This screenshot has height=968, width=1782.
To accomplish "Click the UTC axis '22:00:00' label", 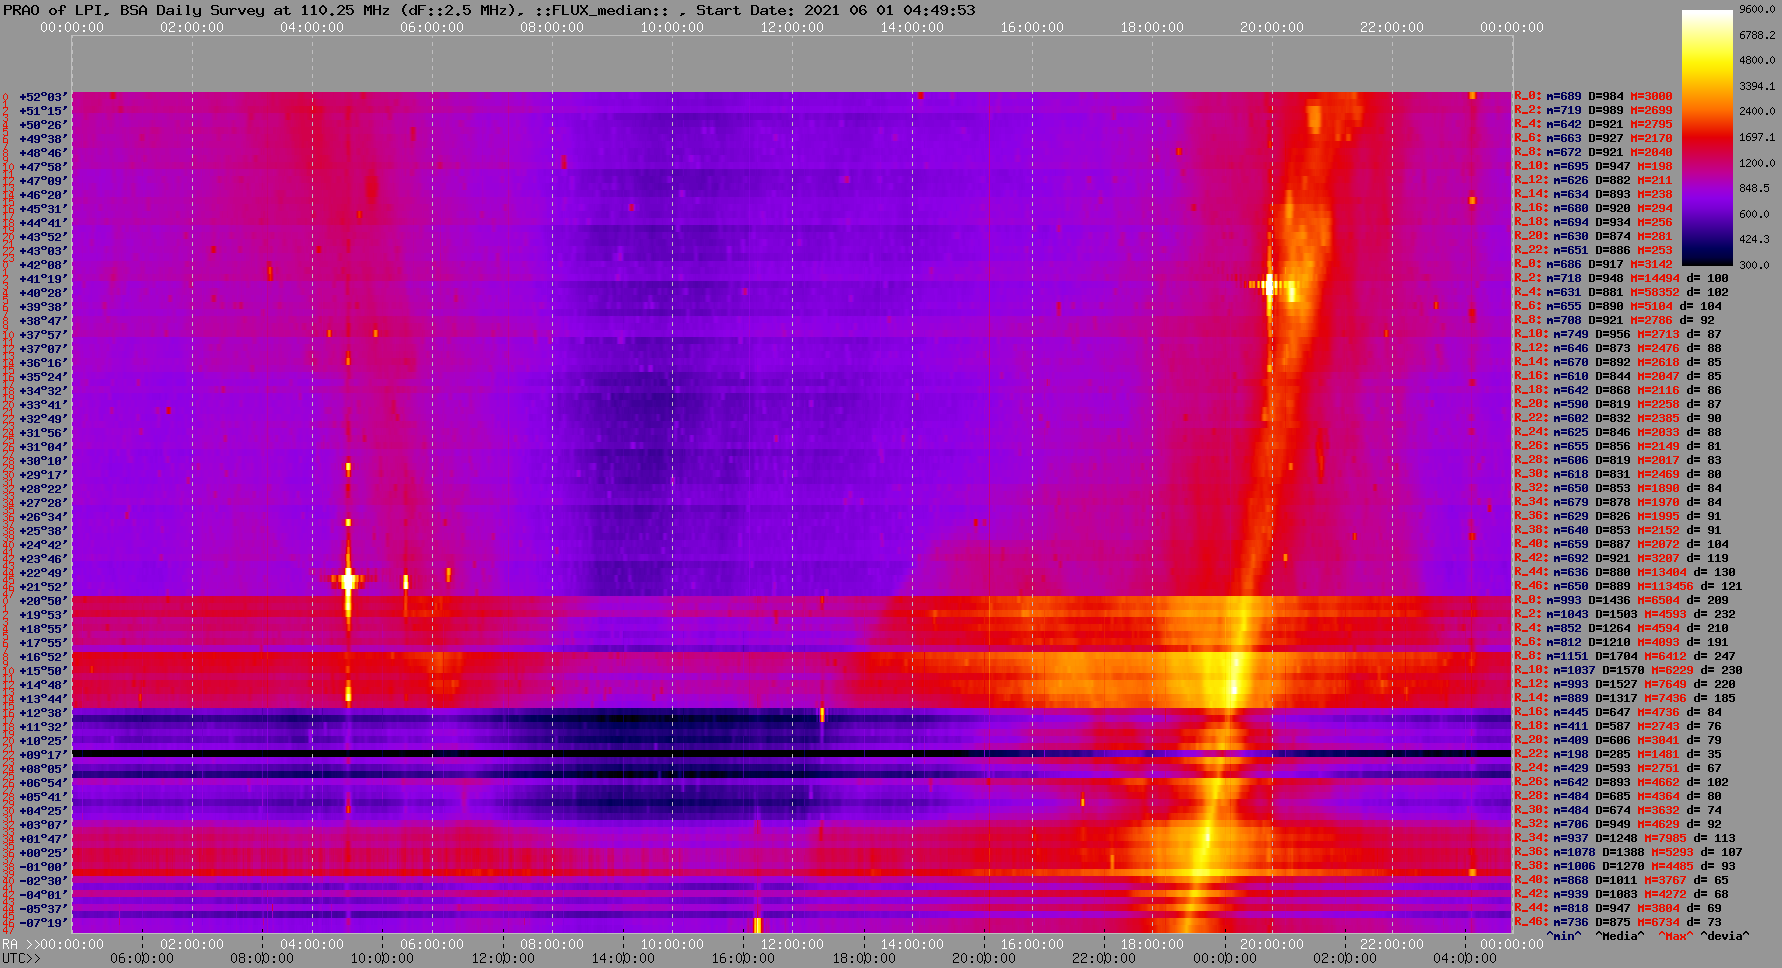I will tap(1104, 958).
